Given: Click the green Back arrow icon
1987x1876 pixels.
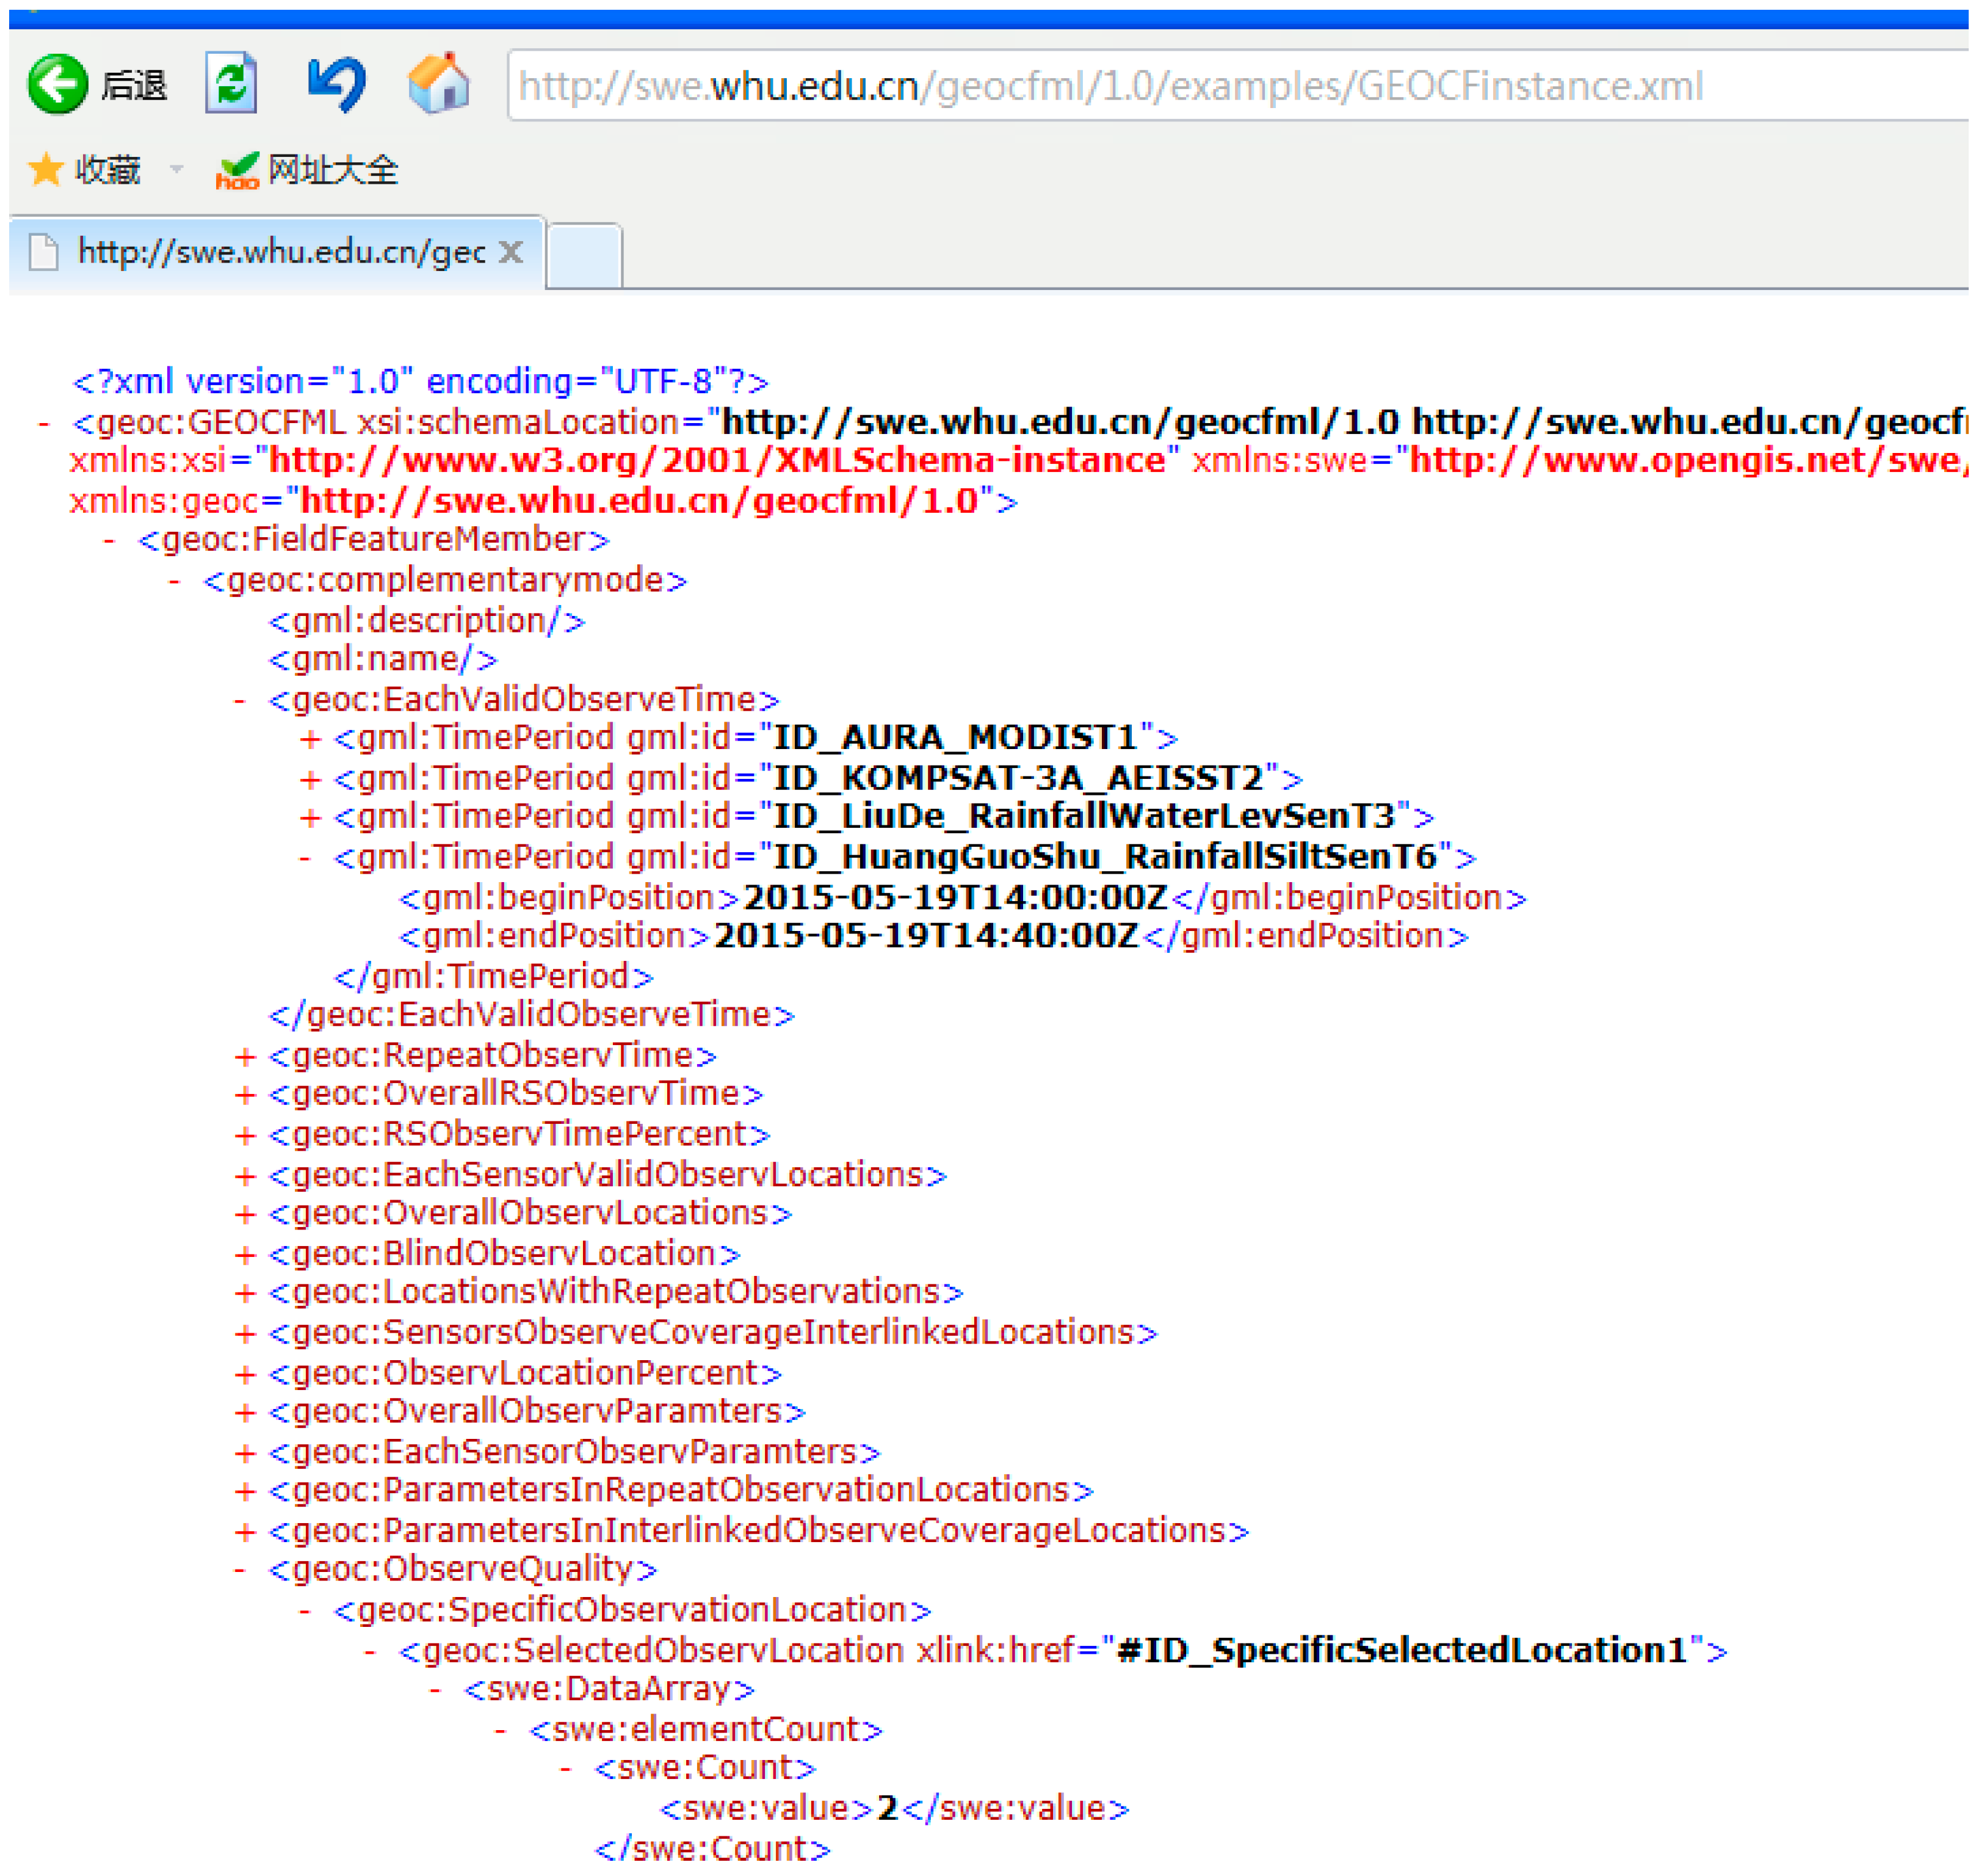Looking at the screenshot, I should (x=57, y=85).
